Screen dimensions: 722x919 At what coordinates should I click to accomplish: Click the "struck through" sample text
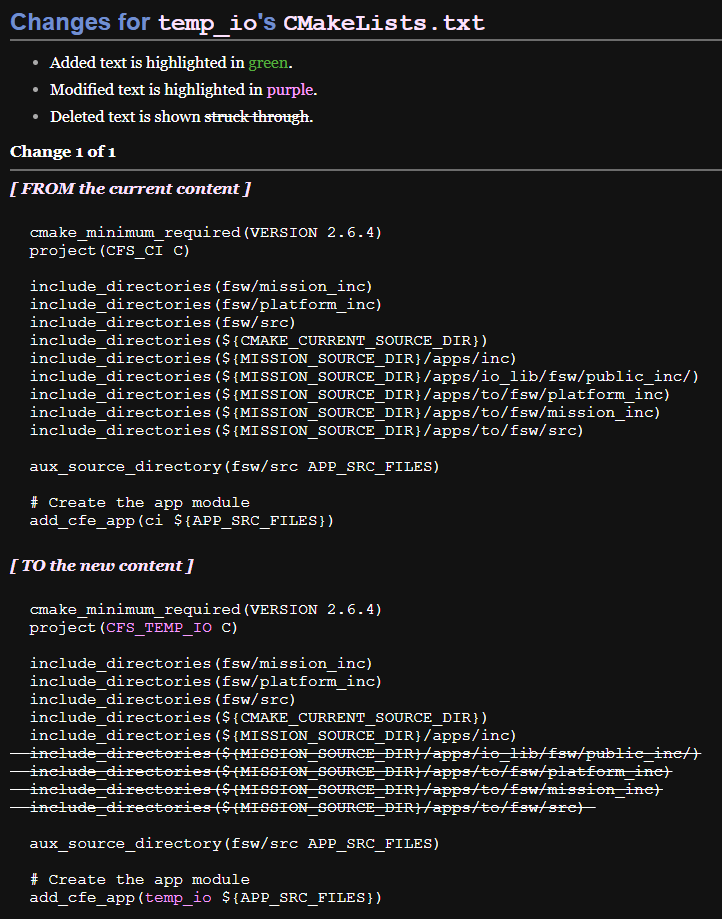(x=257, y=117)
